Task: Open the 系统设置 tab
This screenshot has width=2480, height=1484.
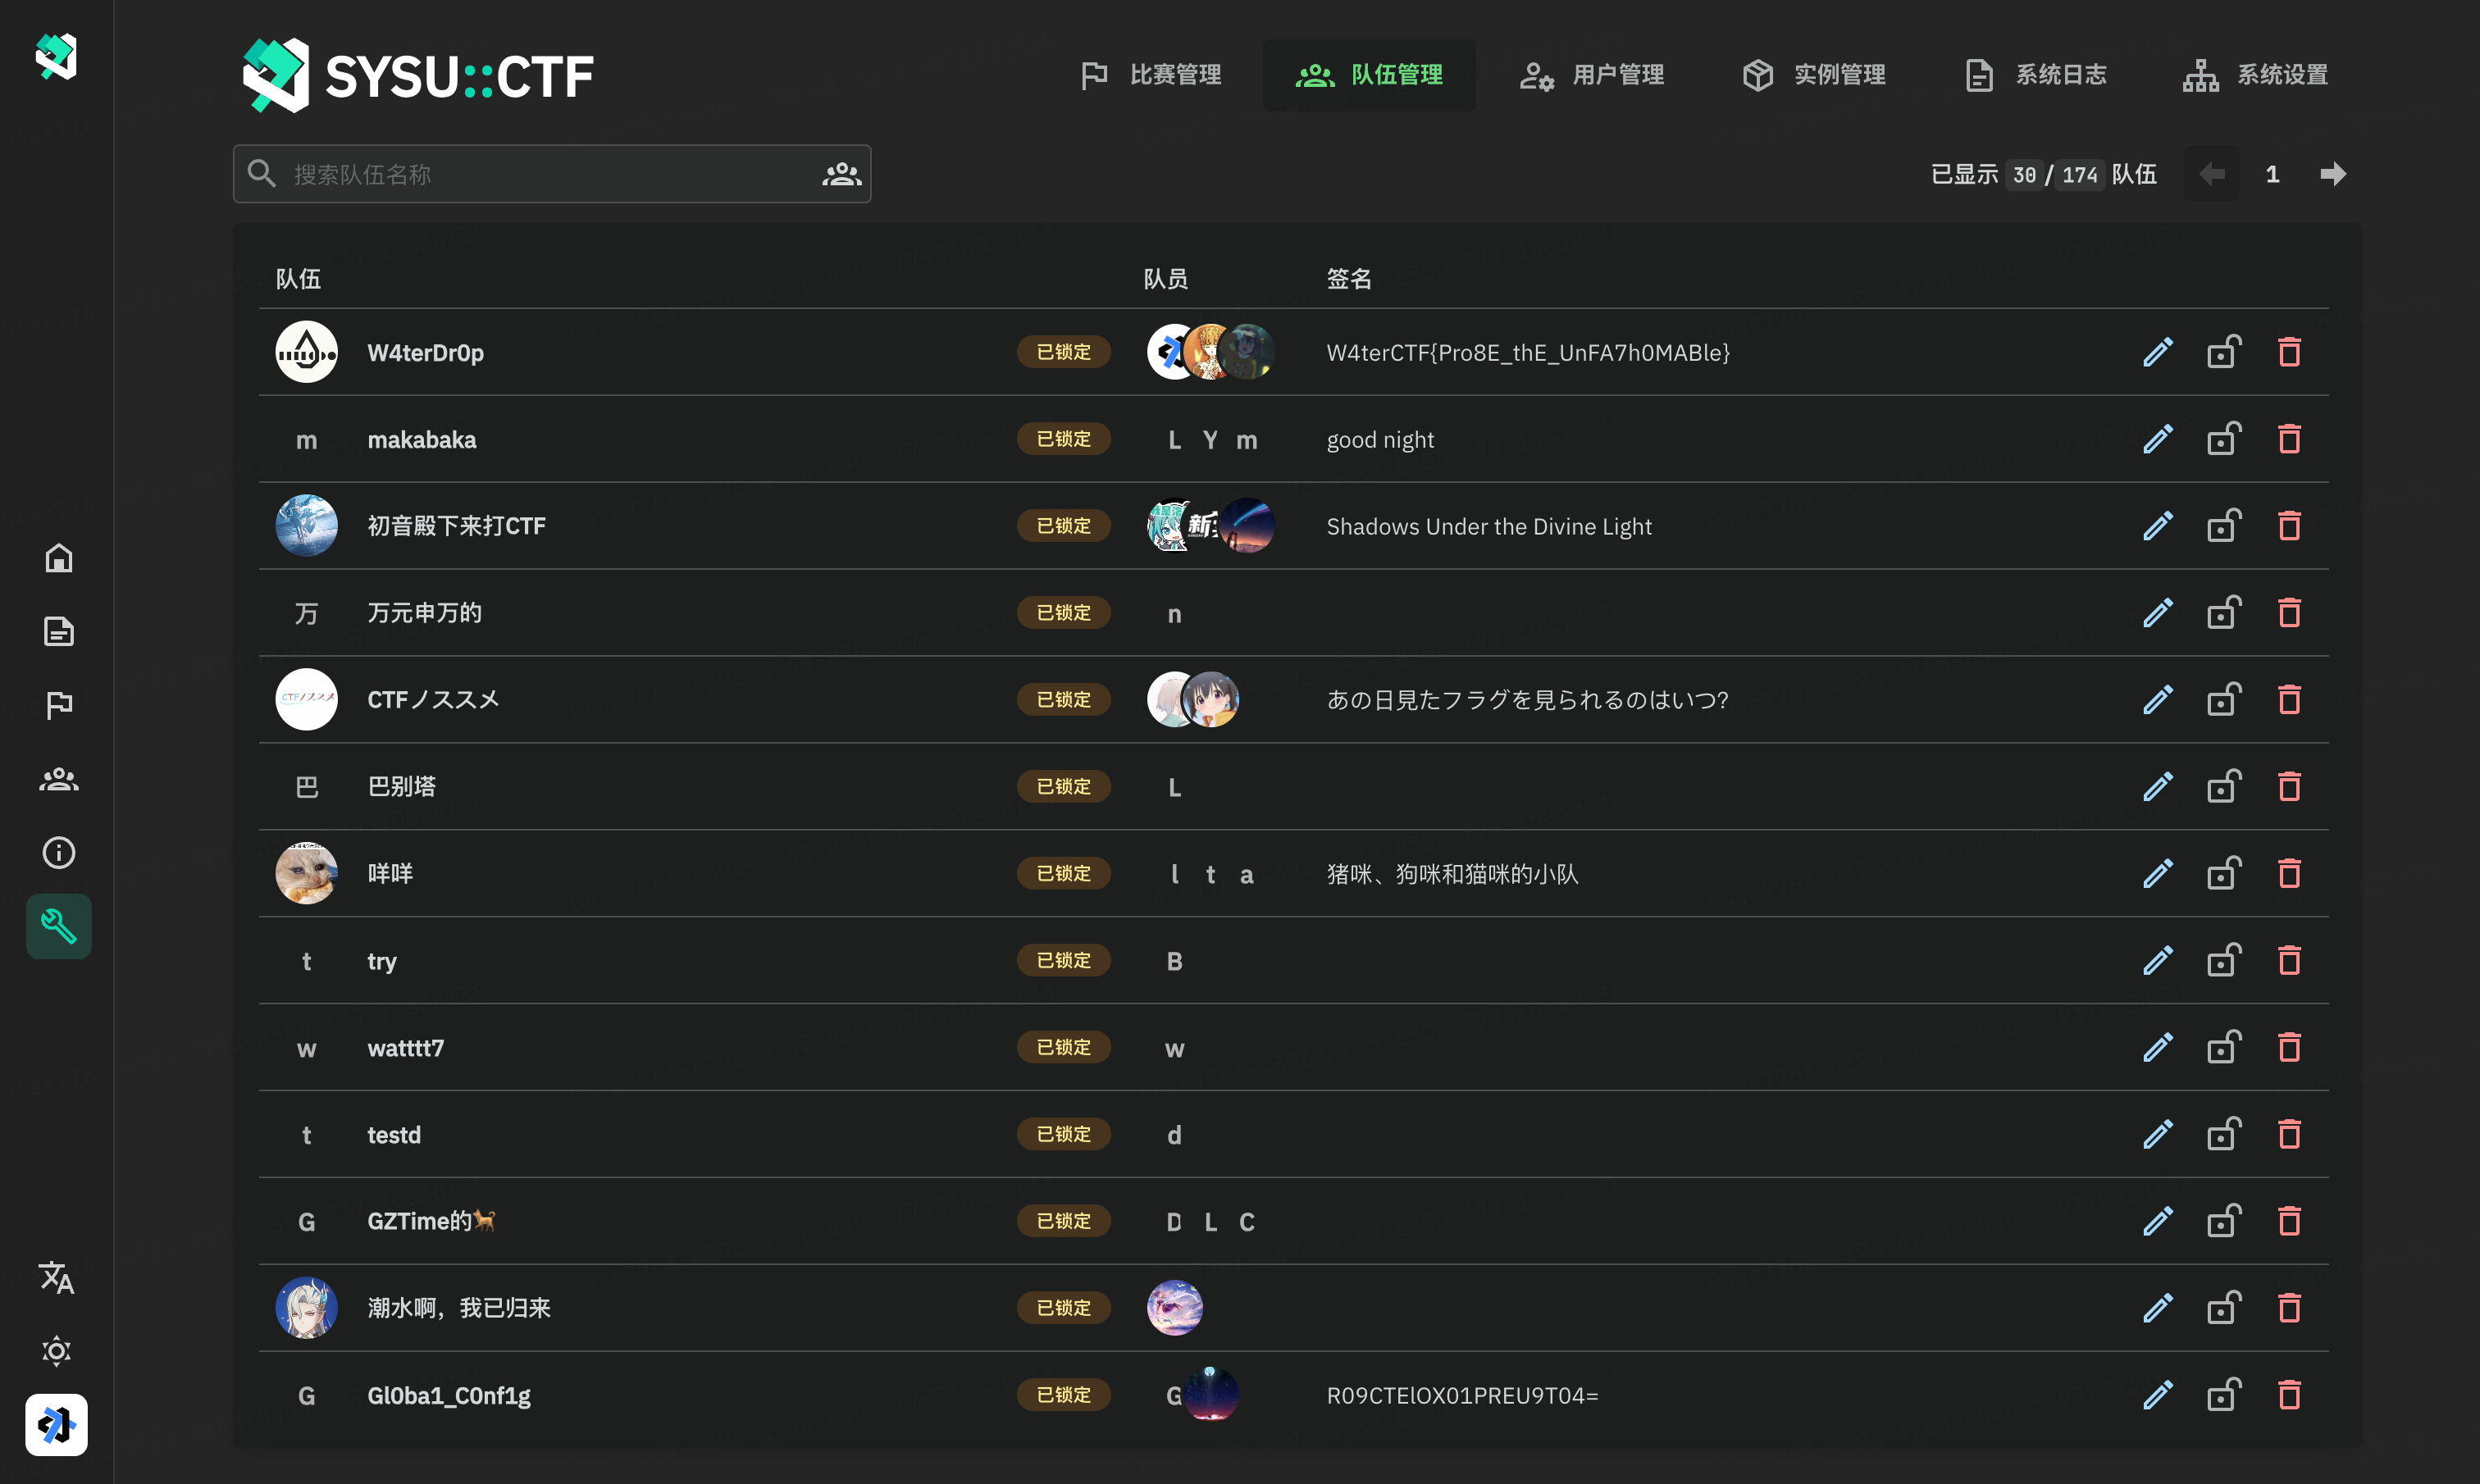Action: (2256, 75)
